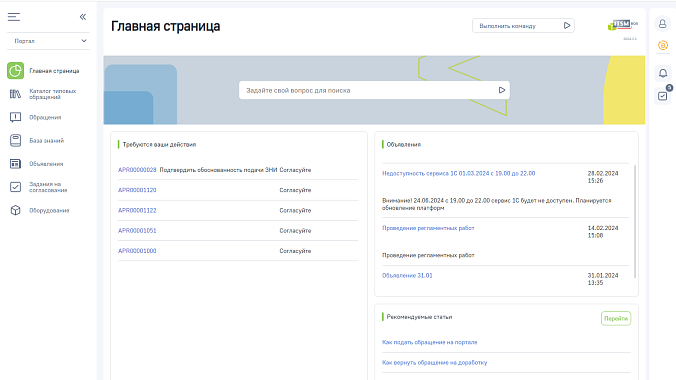
Task: Open the APR00001051 link
Action: coord(137,231)
